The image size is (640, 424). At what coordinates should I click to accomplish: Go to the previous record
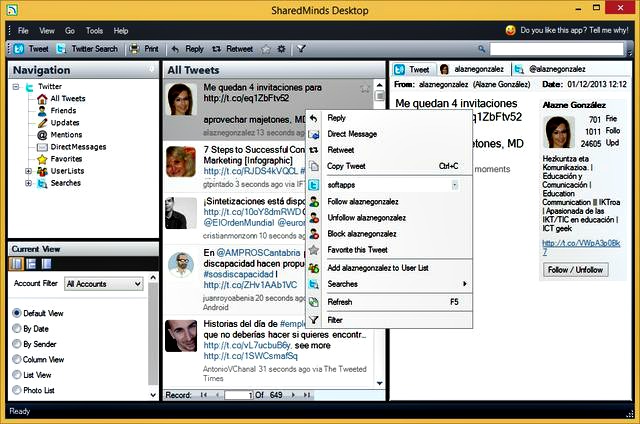click(x=218, y=395)
